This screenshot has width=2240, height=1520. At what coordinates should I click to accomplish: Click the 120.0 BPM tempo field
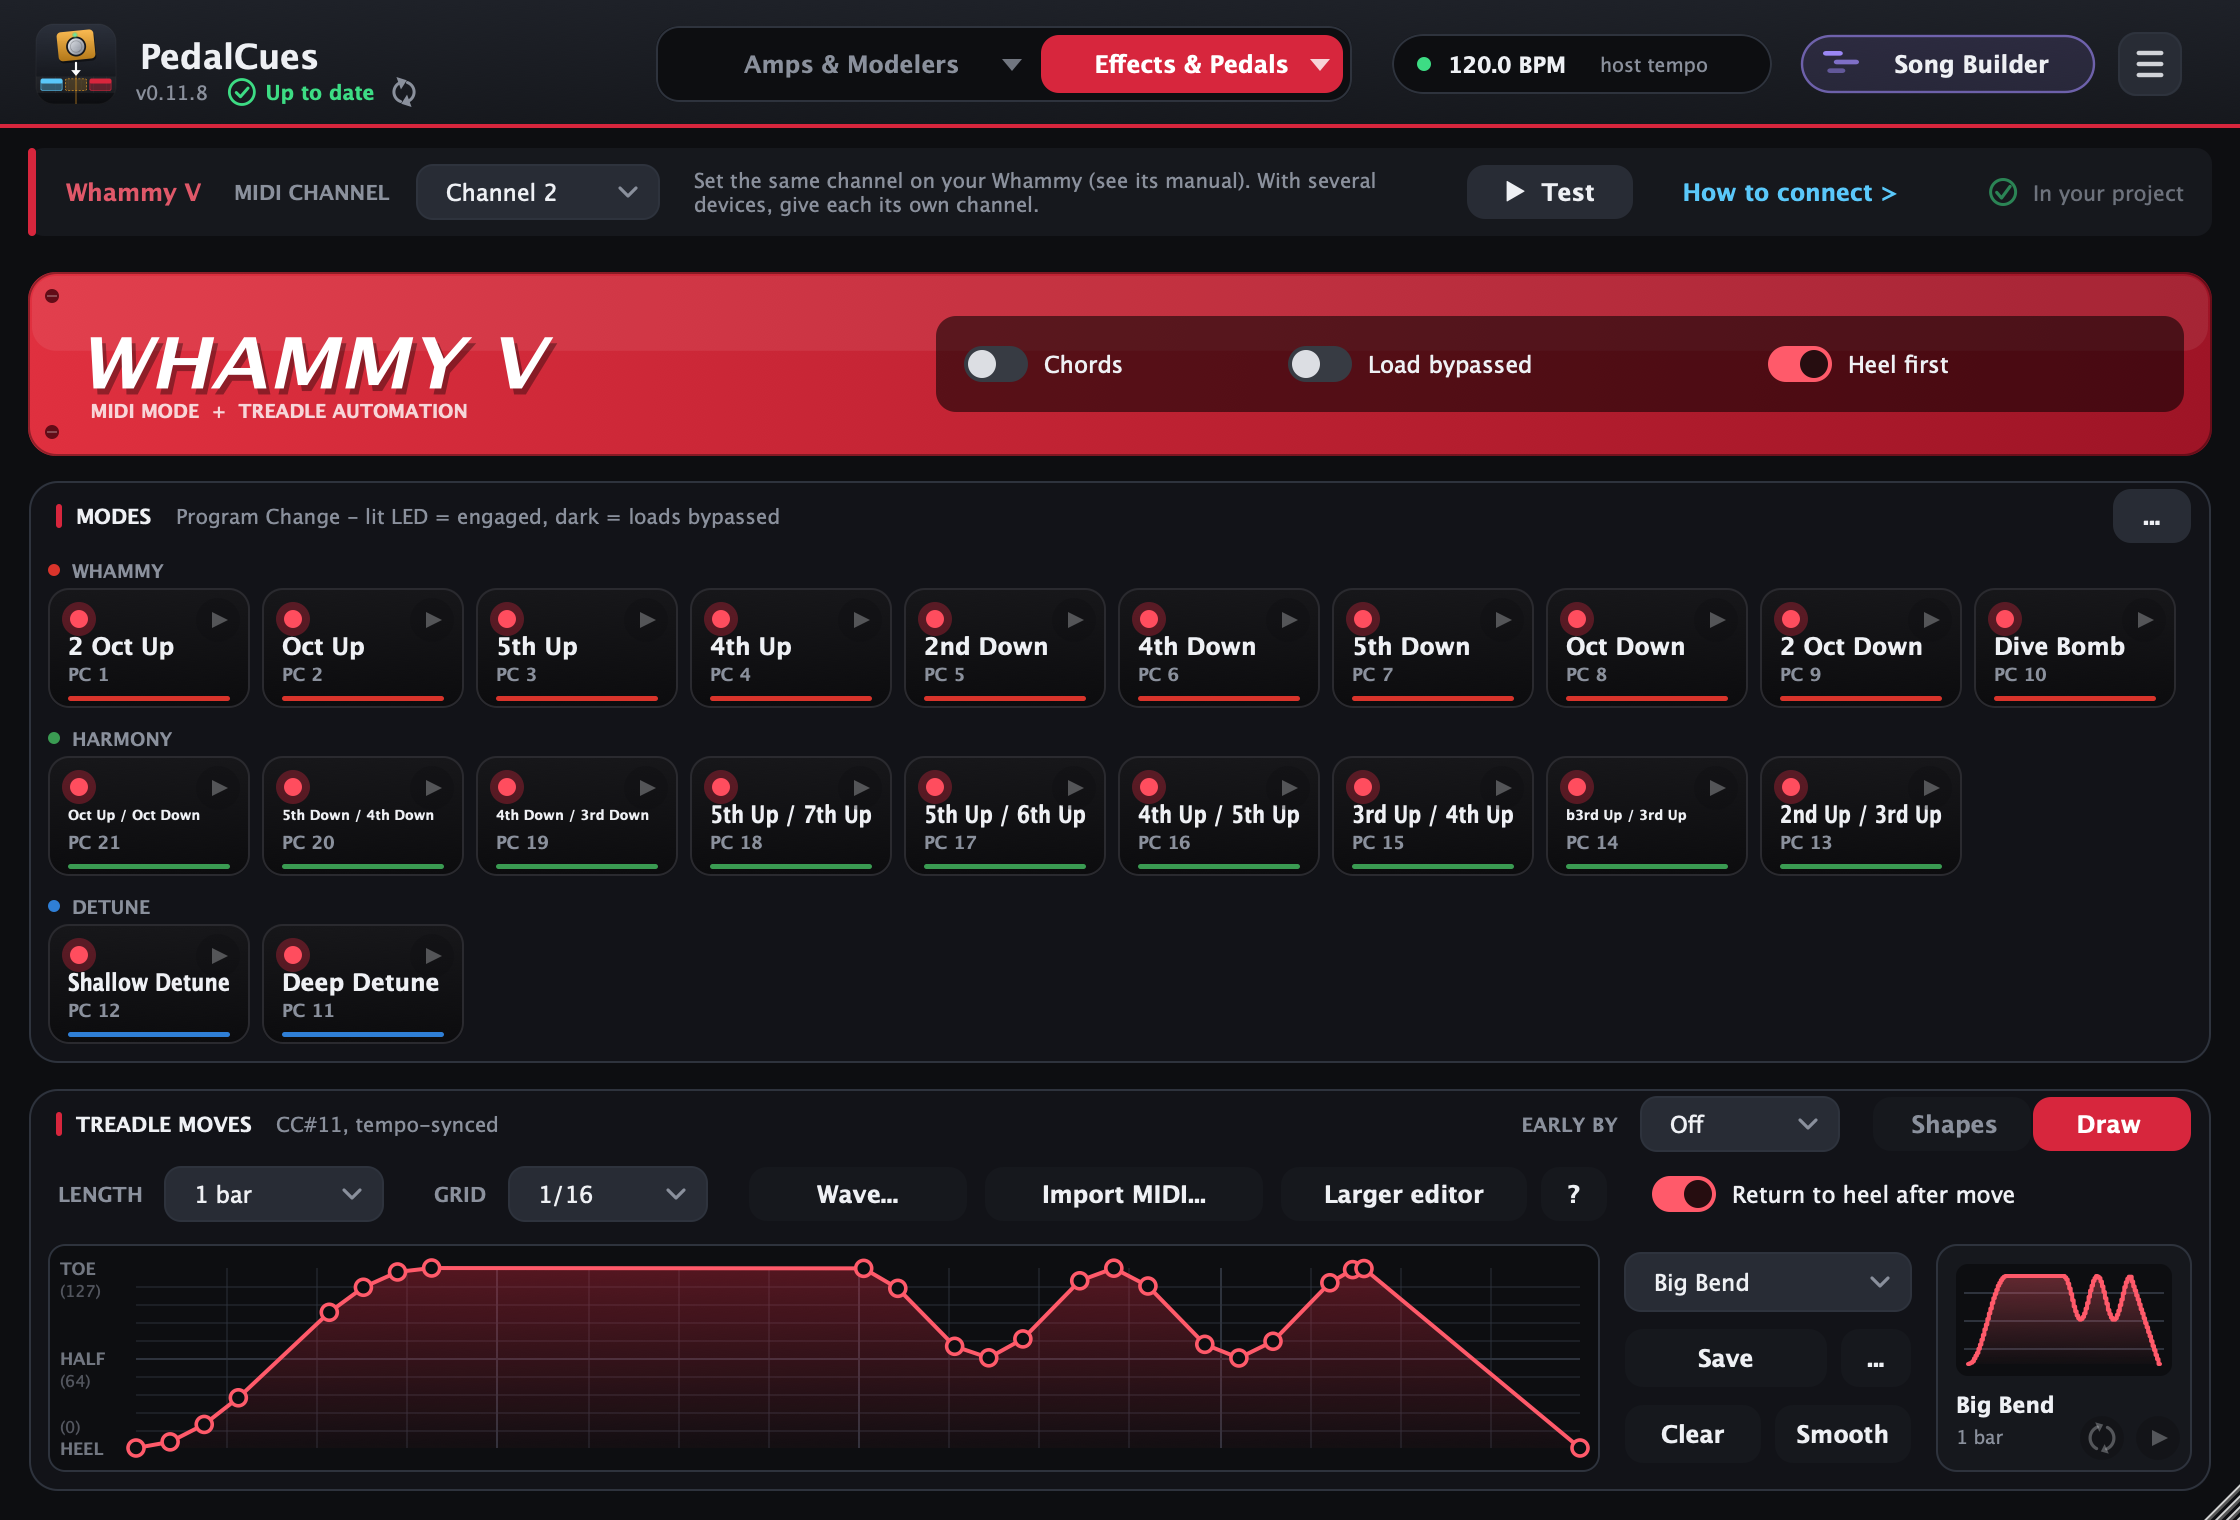(x=1580, y=65)
